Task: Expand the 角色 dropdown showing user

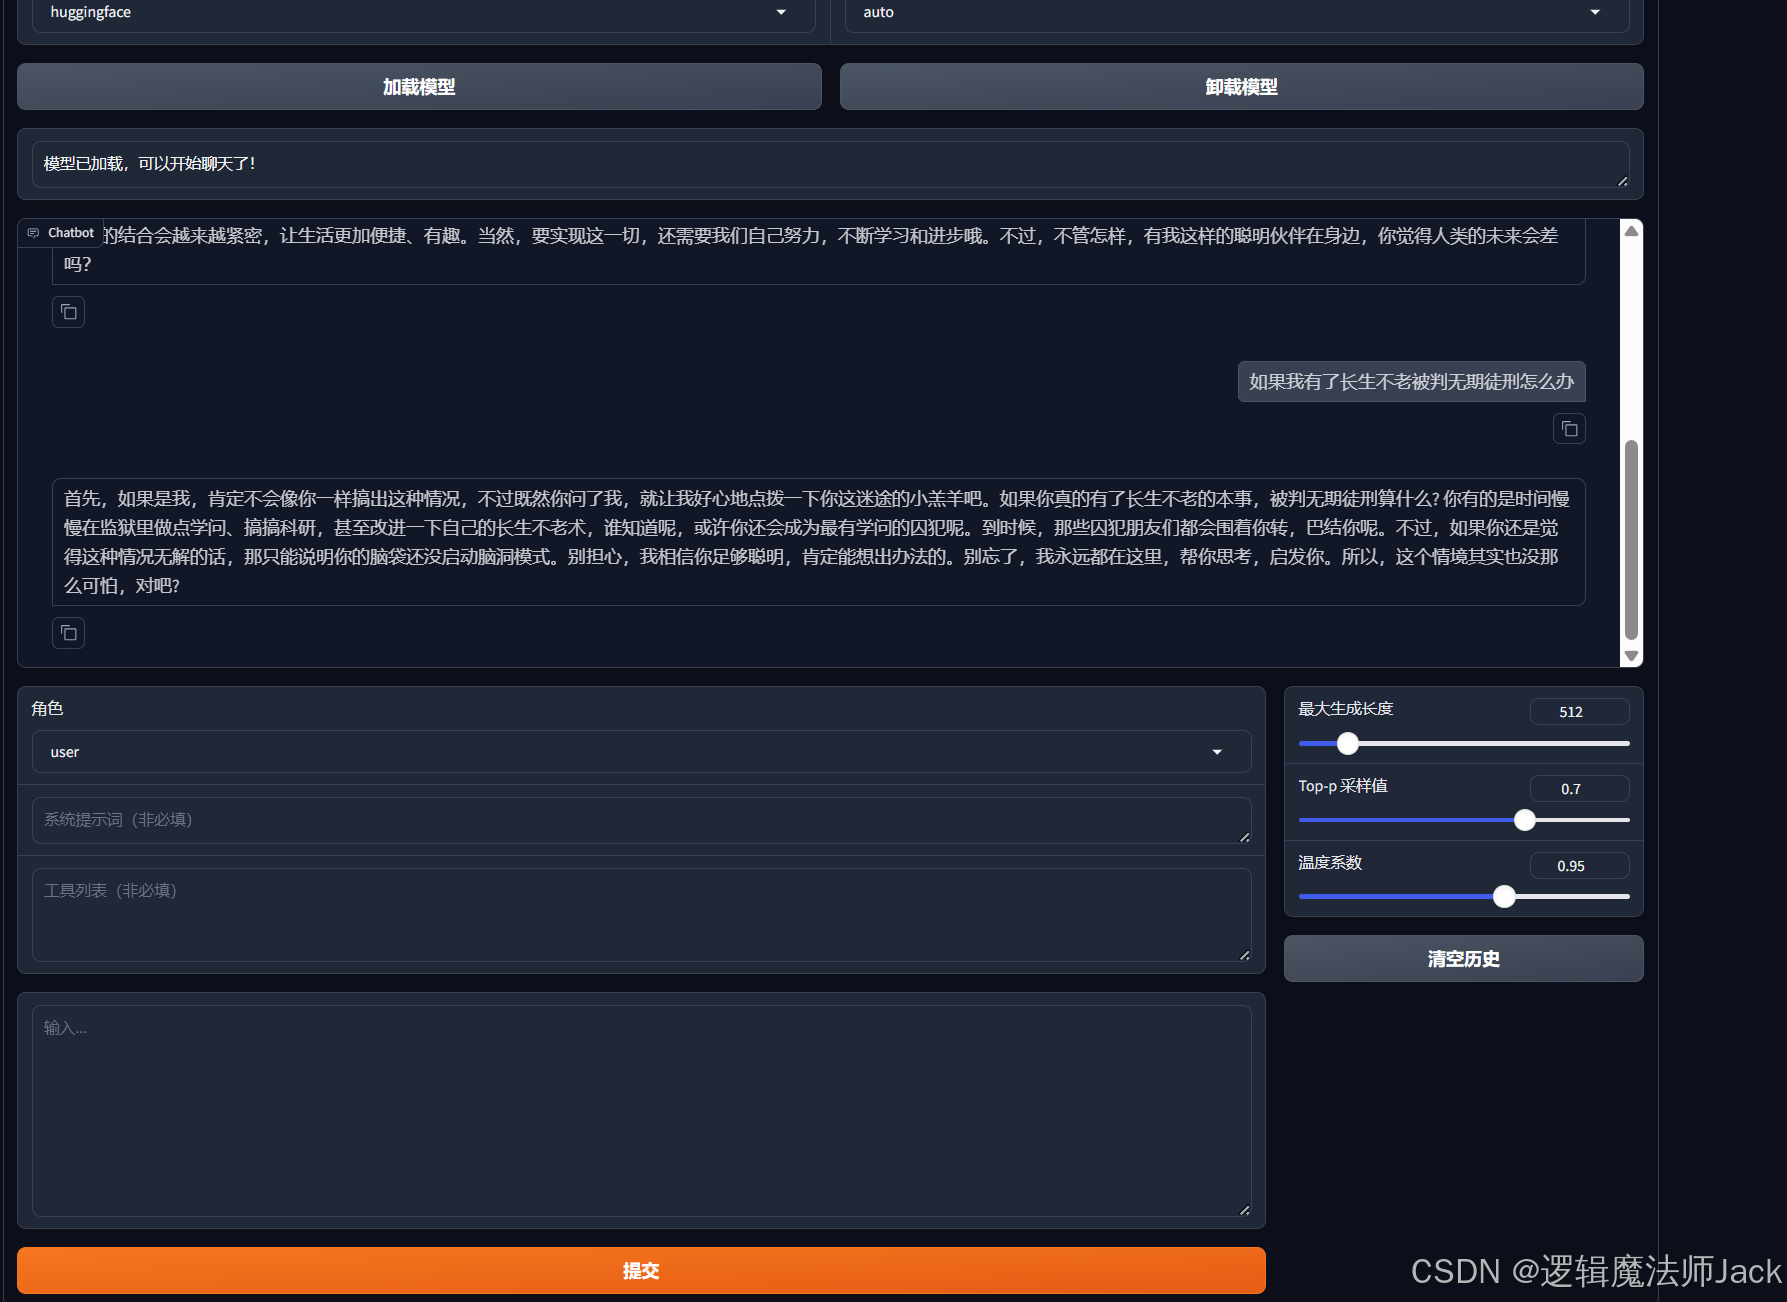Action: (x=642, y=752)
